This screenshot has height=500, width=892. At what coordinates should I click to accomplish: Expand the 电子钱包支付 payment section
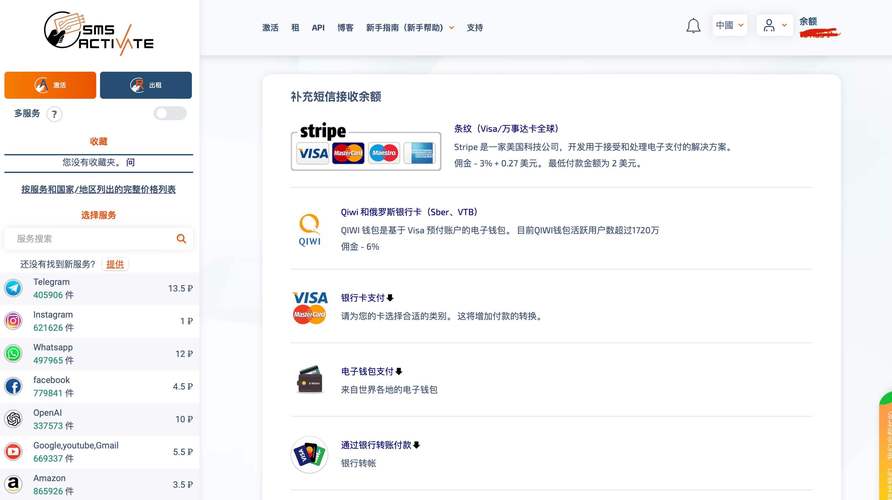(x=371, y=371)
